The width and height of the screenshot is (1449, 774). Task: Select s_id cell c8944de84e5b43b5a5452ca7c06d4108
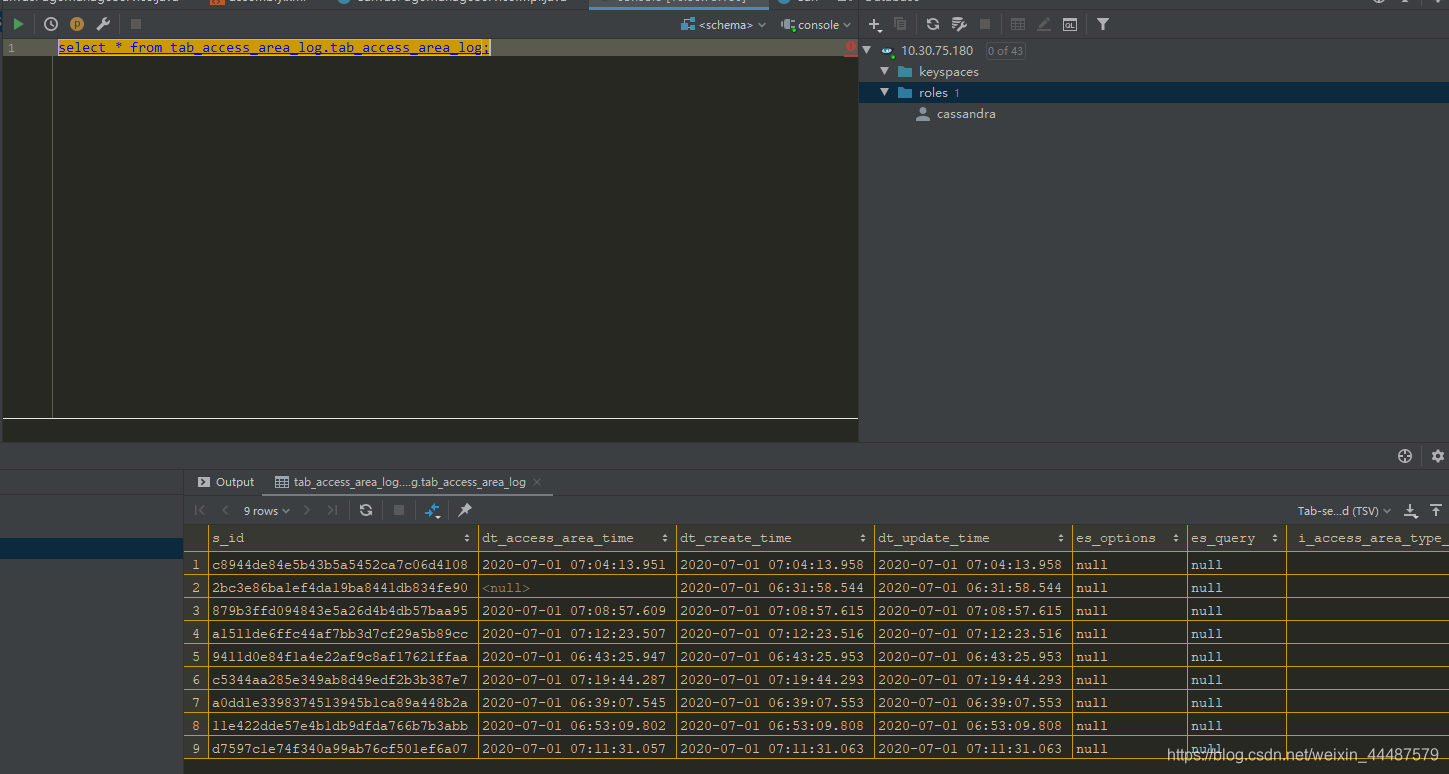click(x=343, y=564)
